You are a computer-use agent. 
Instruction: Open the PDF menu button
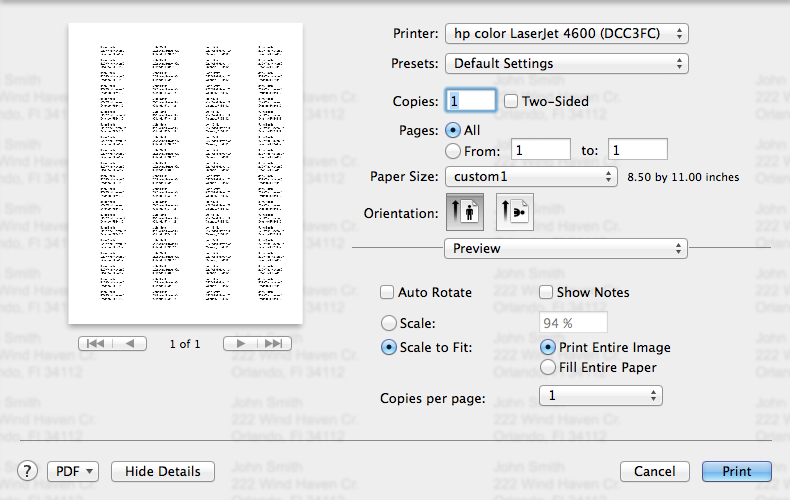(73, 471)
